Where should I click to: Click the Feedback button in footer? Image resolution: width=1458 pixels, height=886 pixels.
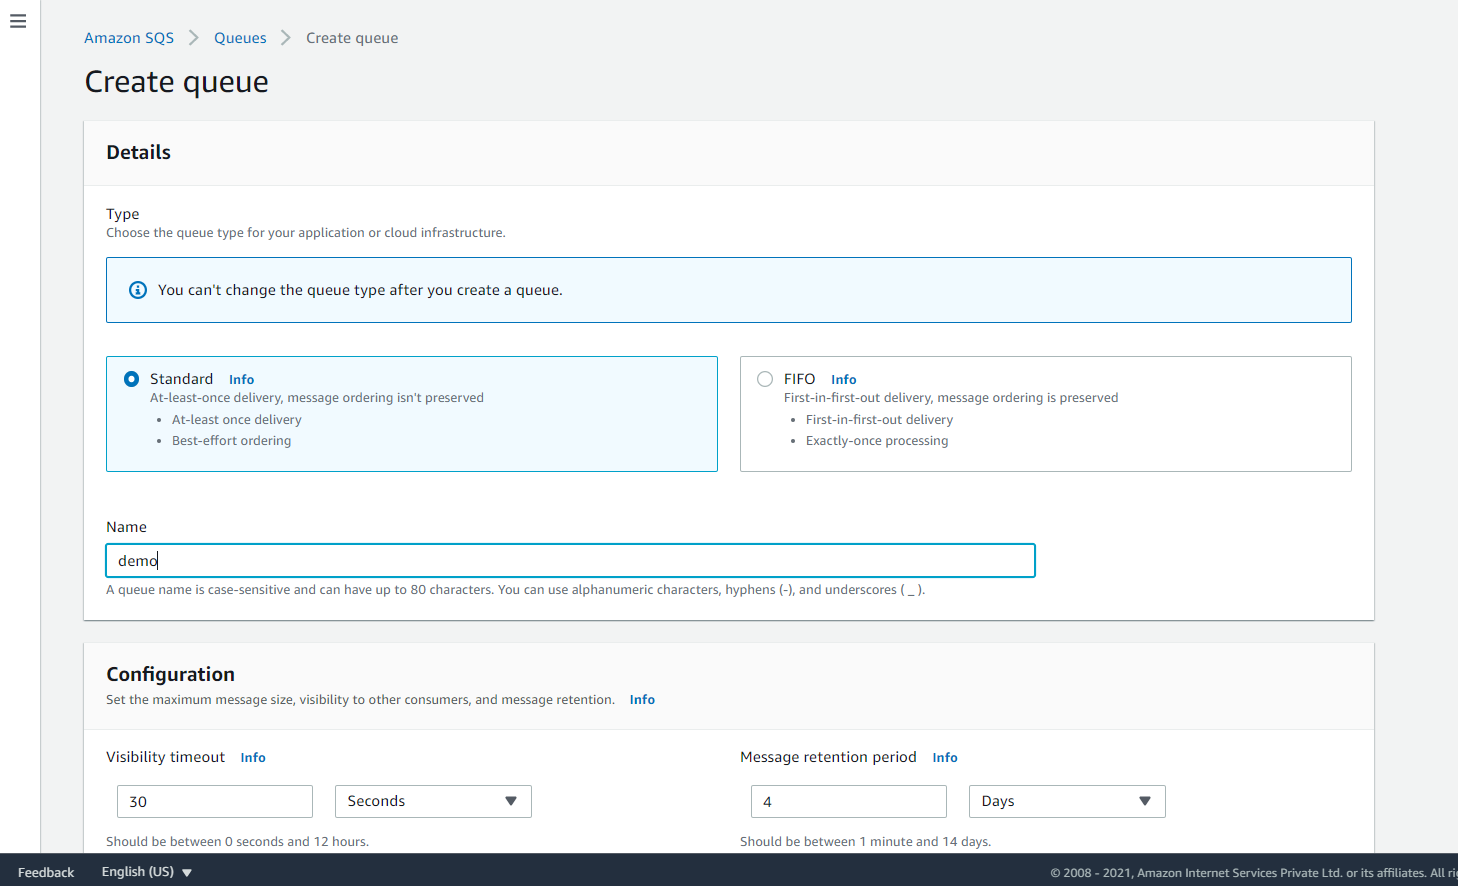[46, 872]
